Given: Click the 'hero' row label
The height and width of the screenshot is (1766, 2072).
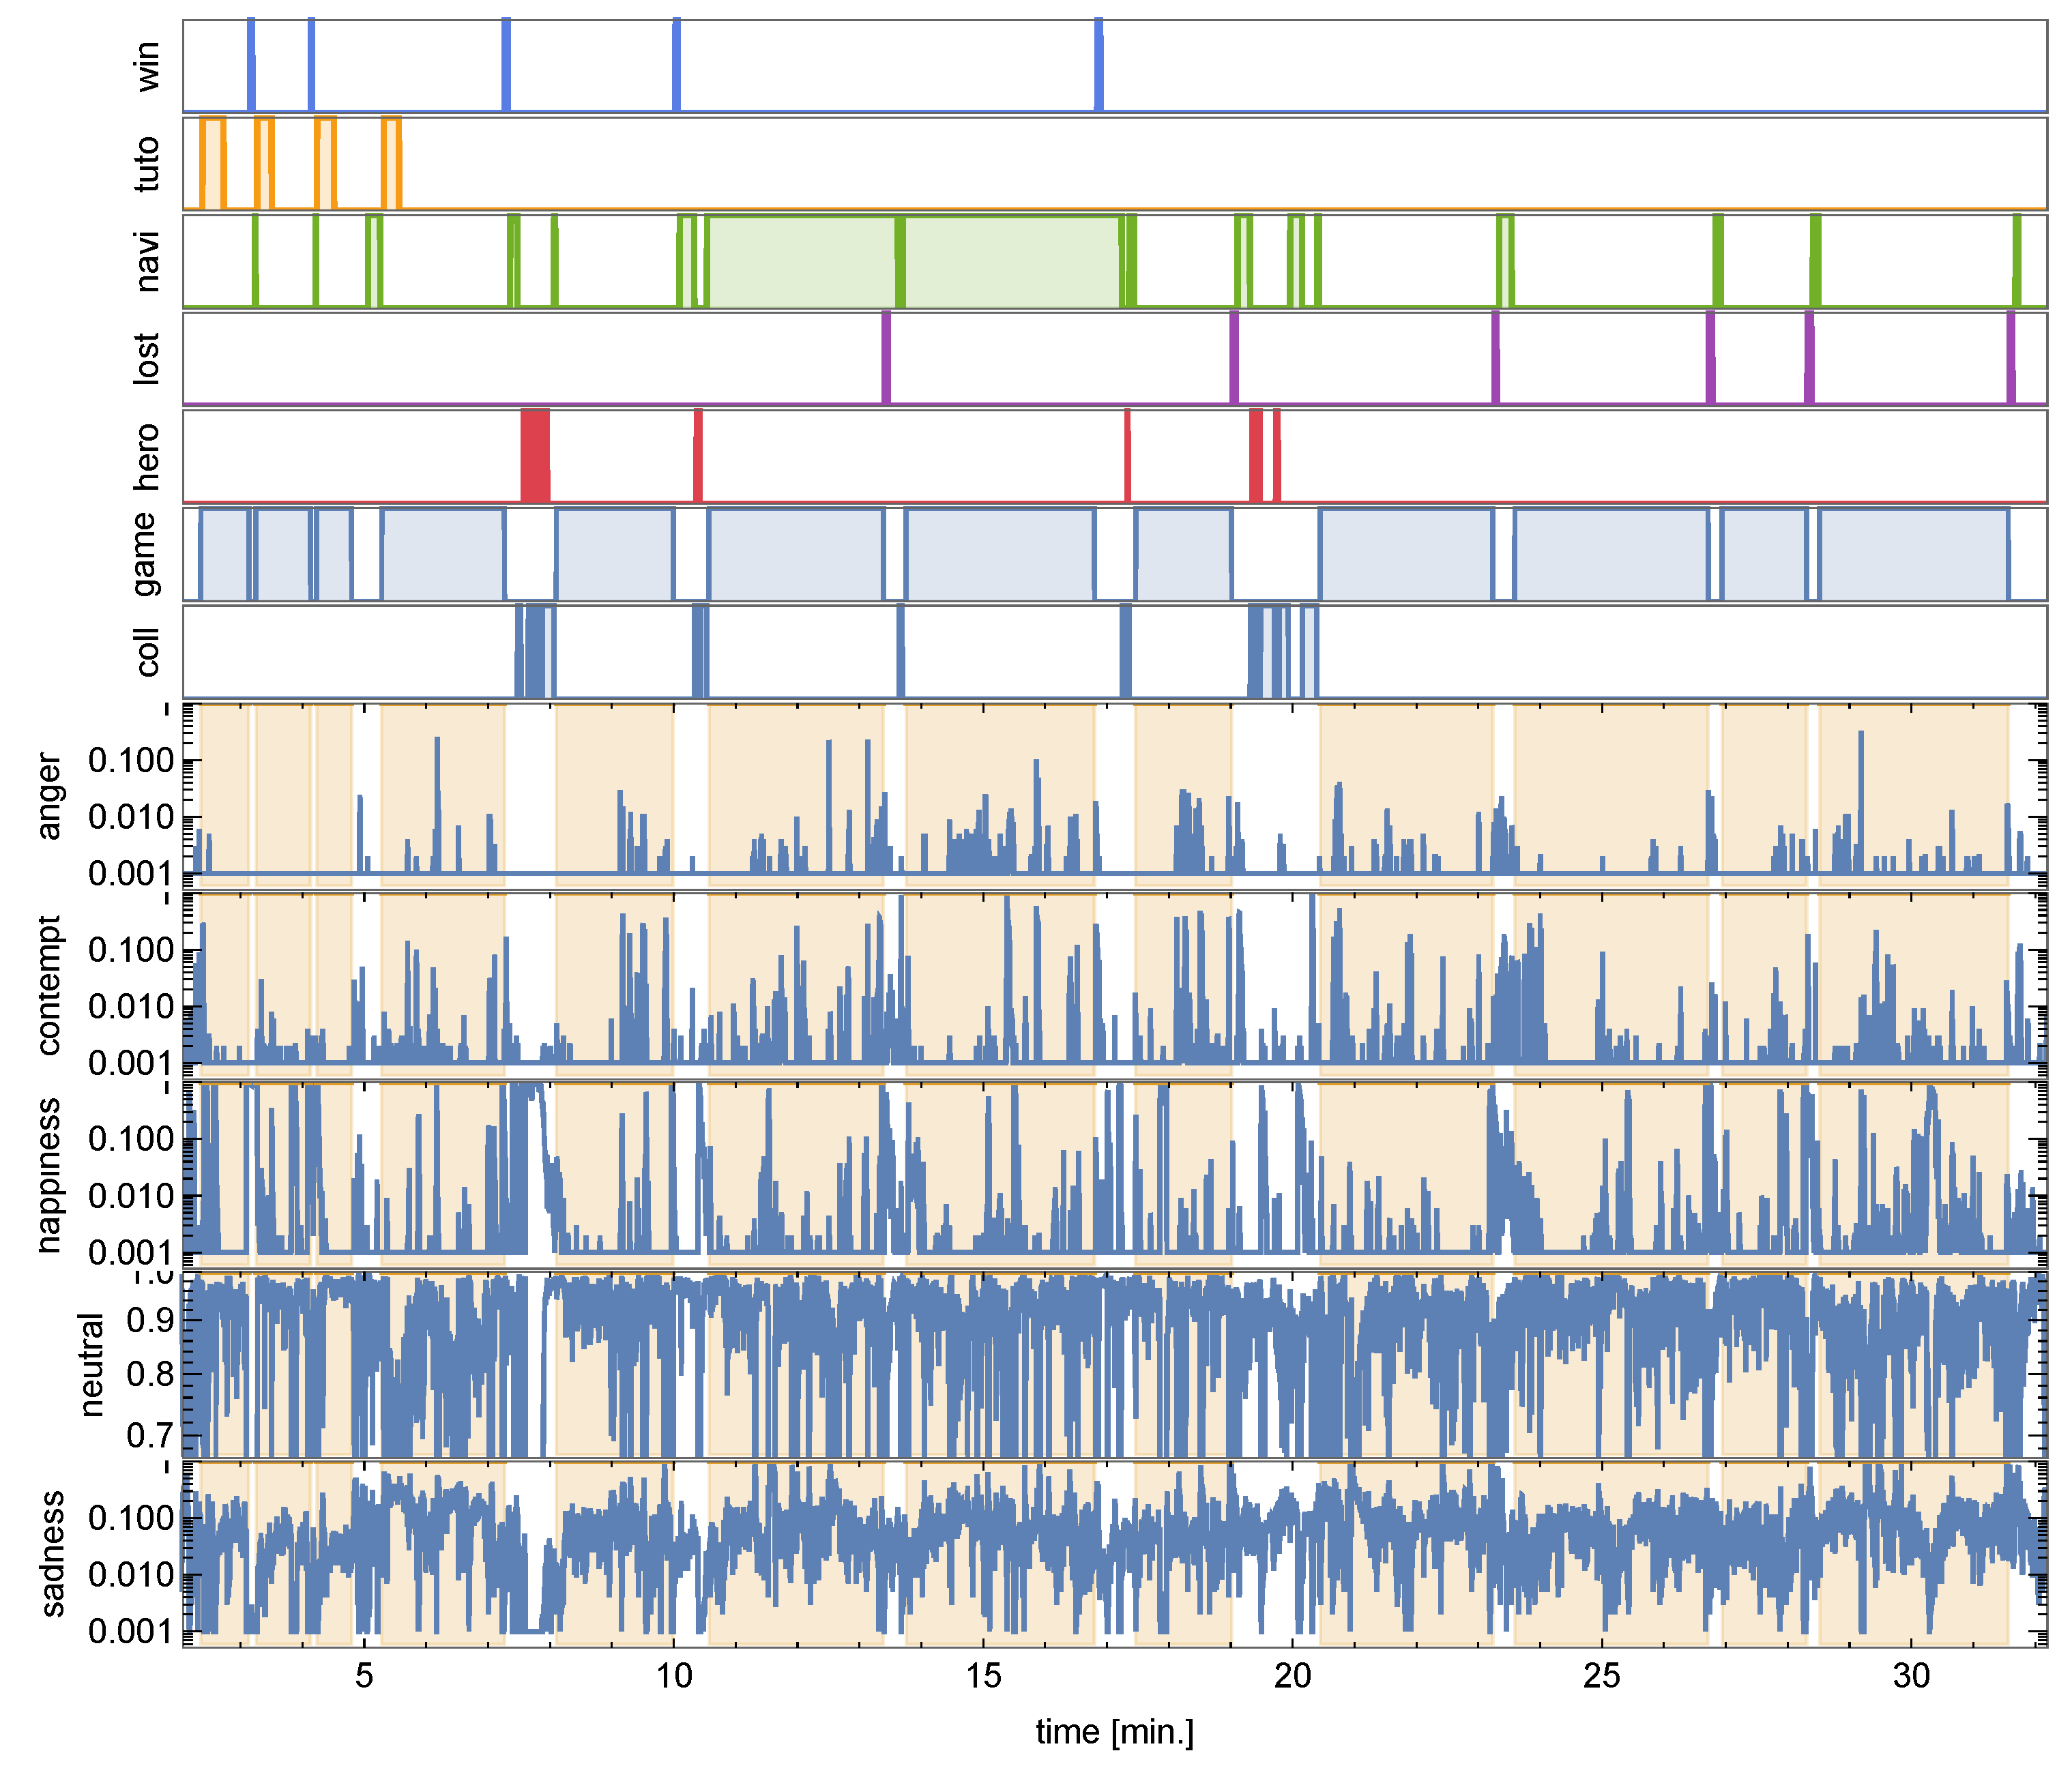Looking at the screenshot, I should tap(147, 456).
